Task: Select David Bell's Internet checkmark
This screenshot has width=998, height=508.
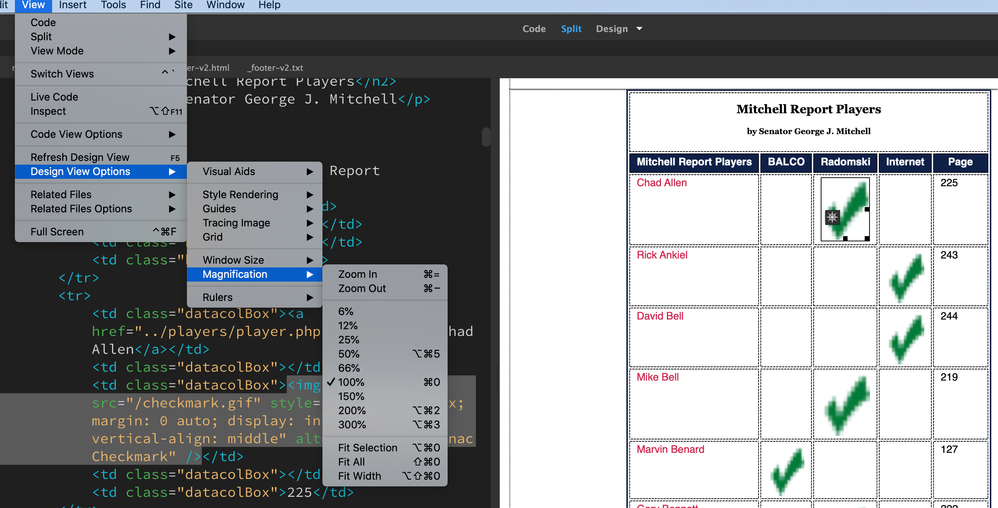Action: 907,339
